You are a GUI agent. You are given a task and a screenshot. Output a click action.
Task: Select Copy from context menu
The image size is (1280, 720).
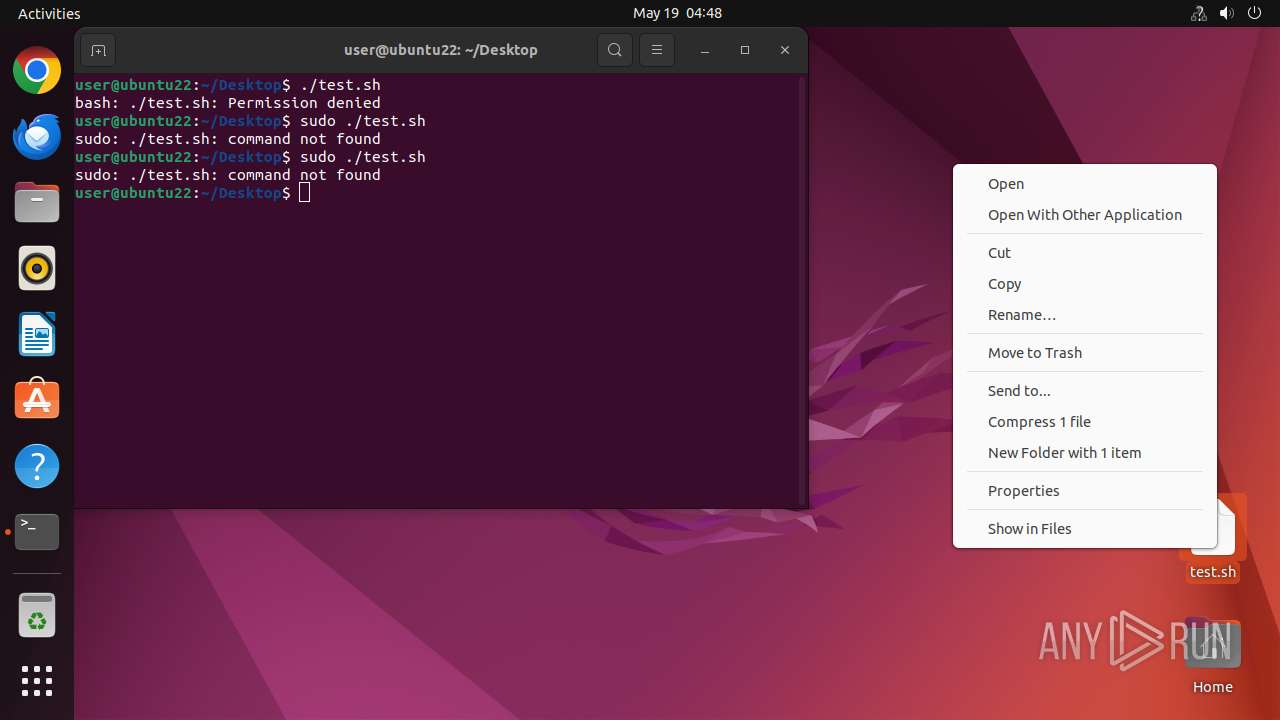pyautogui.click(x=1085, y=284)
